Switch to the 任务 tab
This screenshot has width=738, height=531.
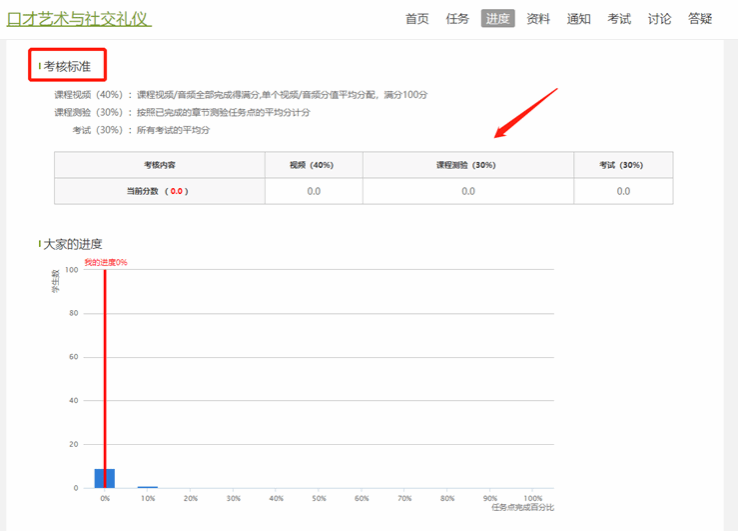tap(457, 18)
